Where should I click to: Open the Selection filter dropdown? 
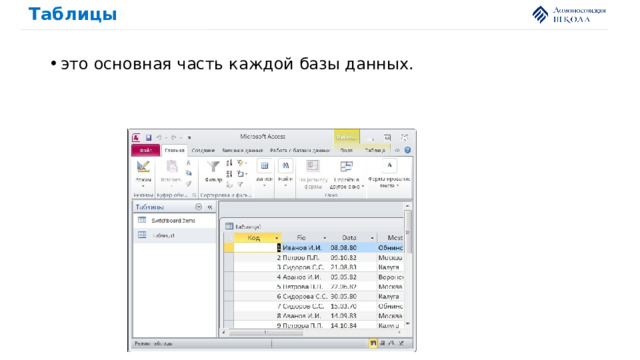[x=242, y=163]
